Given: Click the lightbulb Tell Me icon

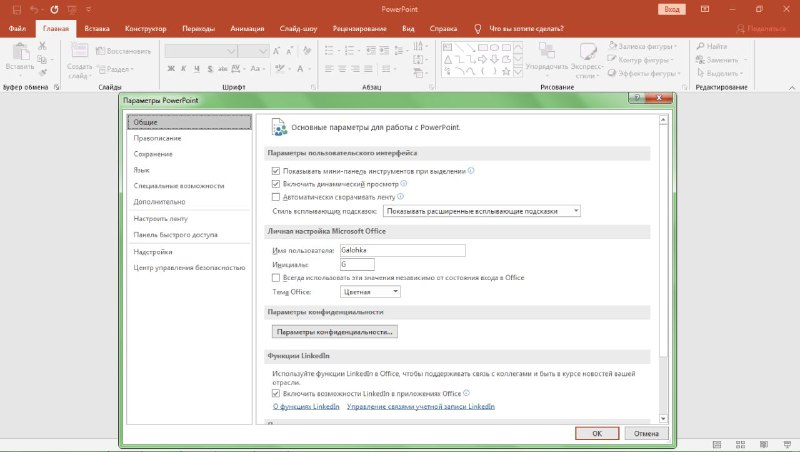Looking at the screenshot, I should pos(478,29).
